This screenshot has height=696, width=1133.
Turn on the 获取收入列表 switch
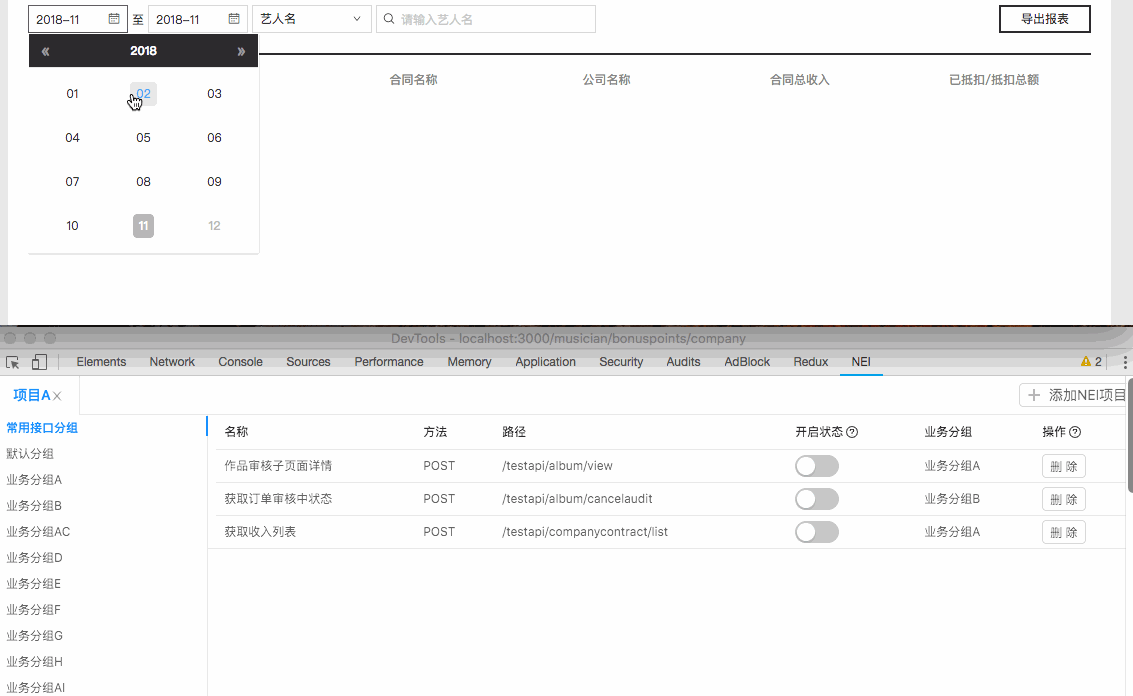pyautogui.click(x=816, y=532)
